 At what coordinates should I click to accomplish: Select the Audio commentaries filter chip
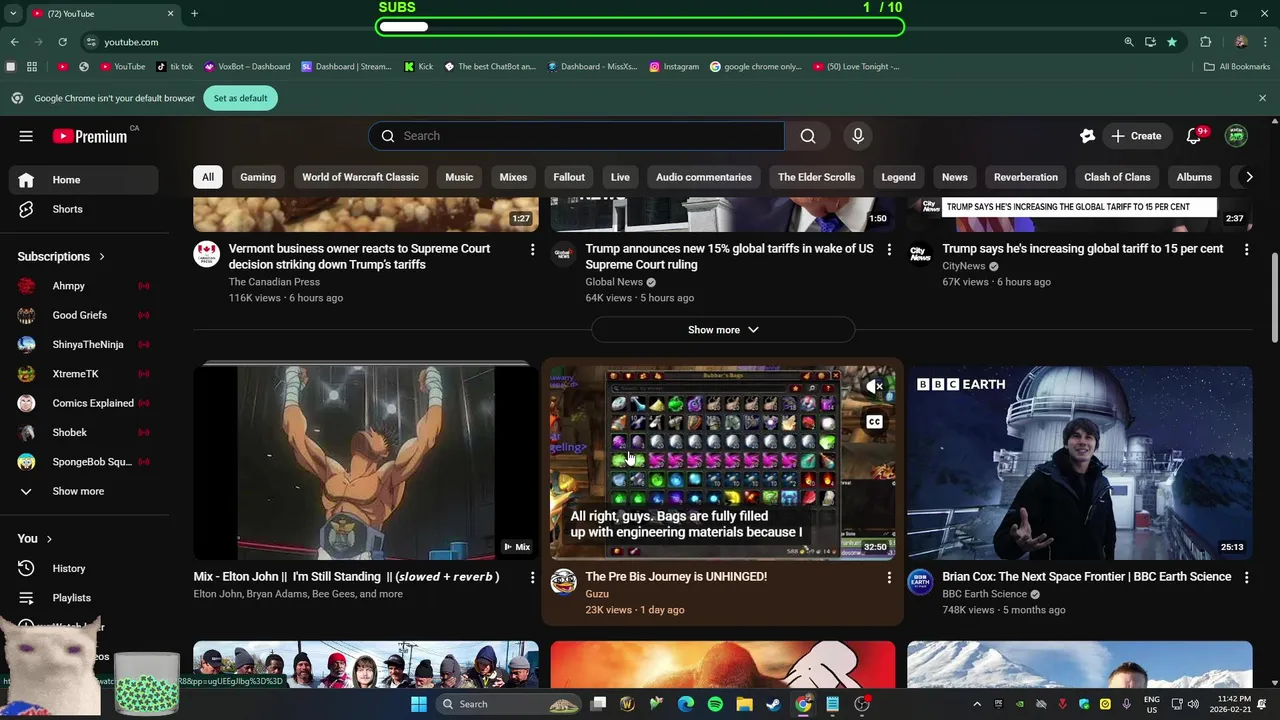[x=704, y=177]
